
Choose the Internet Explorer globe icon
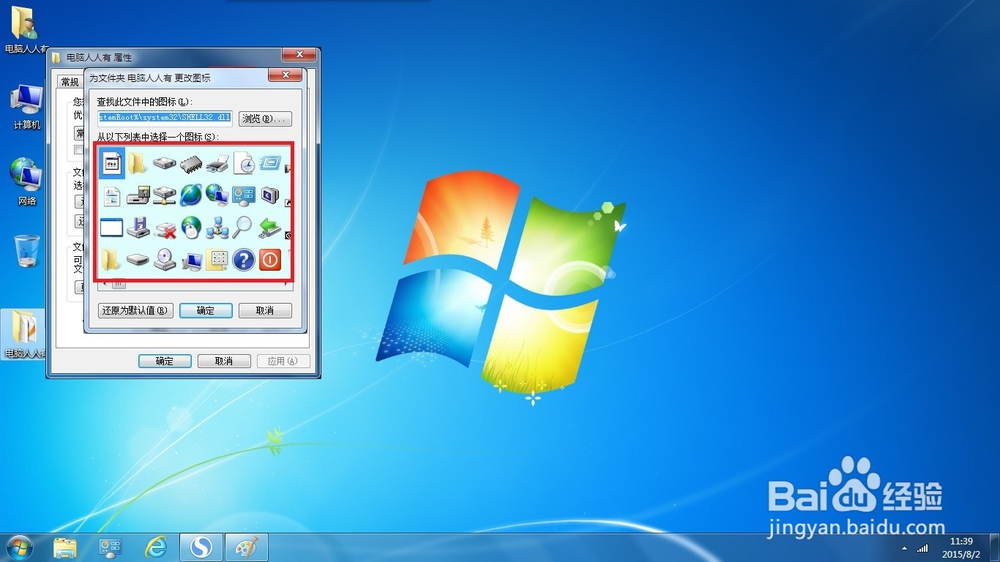[191, 195]
